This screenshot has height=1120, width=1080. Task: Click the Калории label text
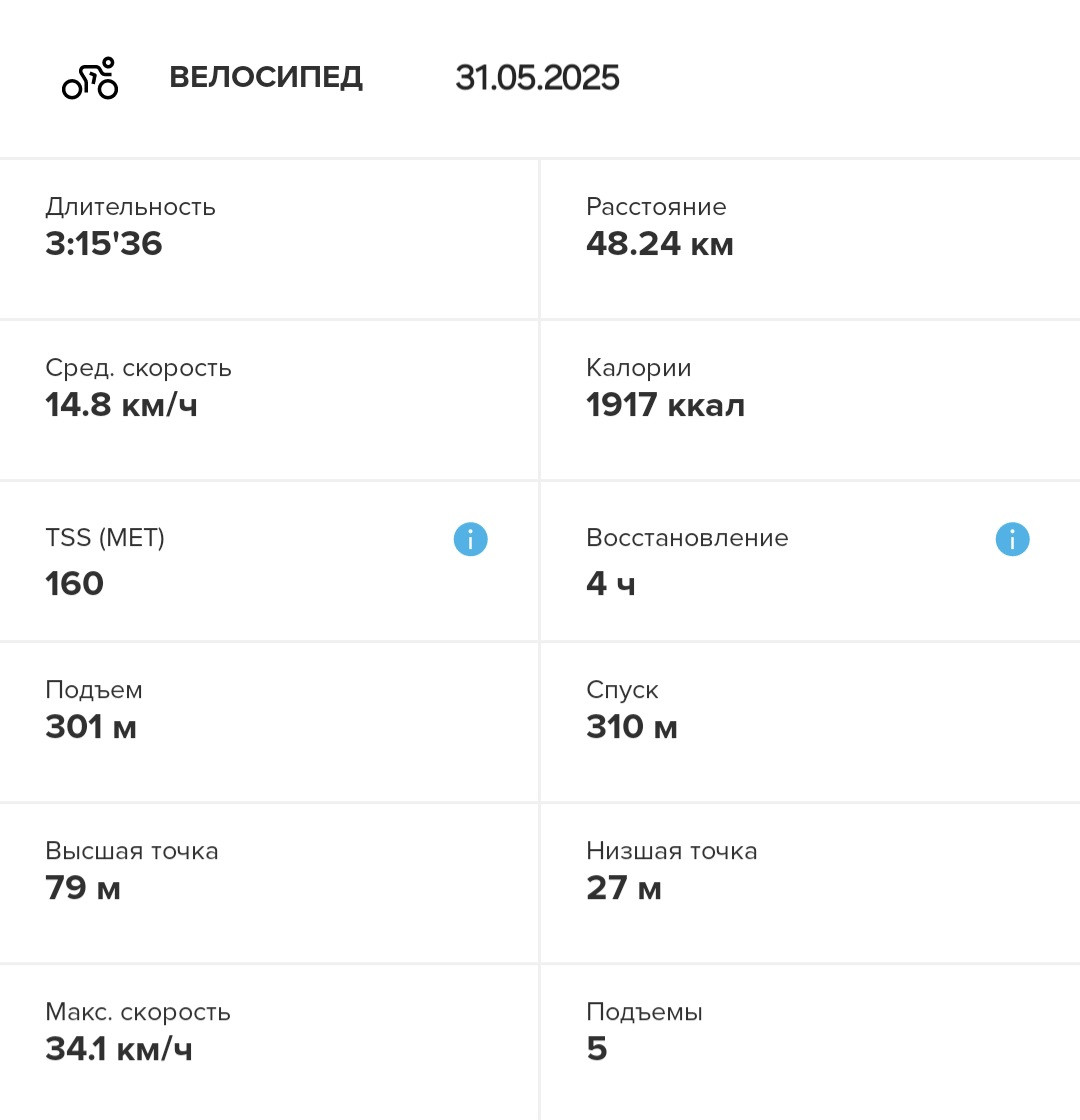tap(639, 368)
